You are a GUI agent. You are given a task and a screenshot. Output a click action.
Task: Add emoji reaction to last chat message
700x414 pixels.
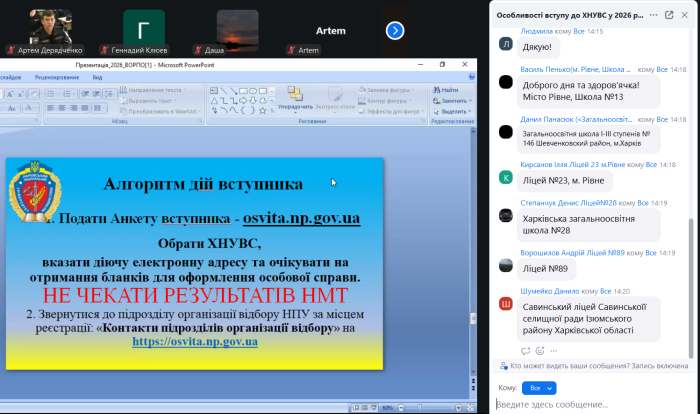click(540, 351)
